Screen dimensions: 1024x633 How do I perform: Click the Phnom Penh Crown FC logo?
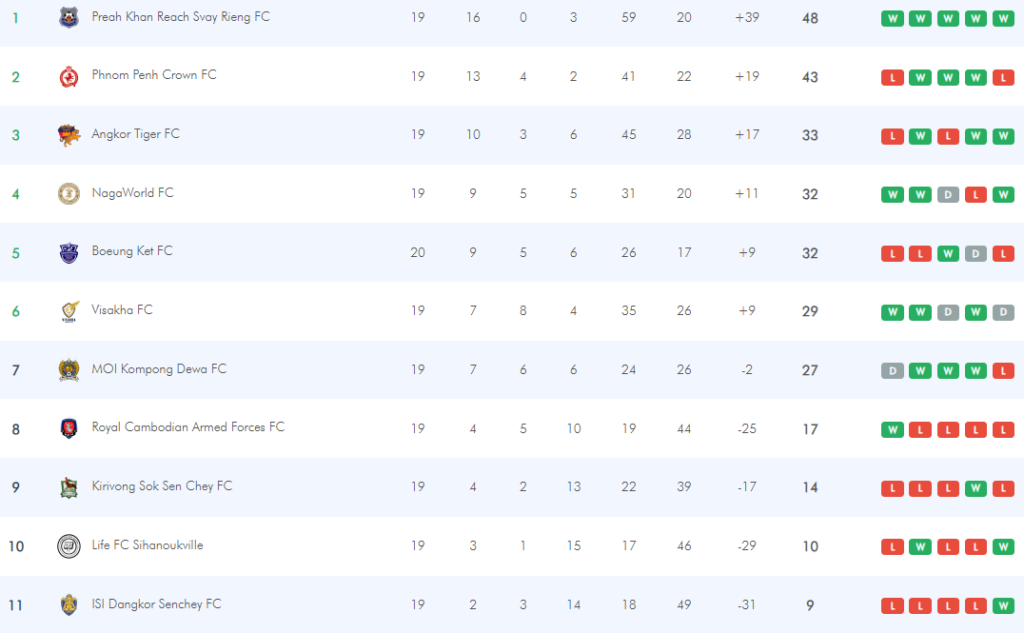68,77
